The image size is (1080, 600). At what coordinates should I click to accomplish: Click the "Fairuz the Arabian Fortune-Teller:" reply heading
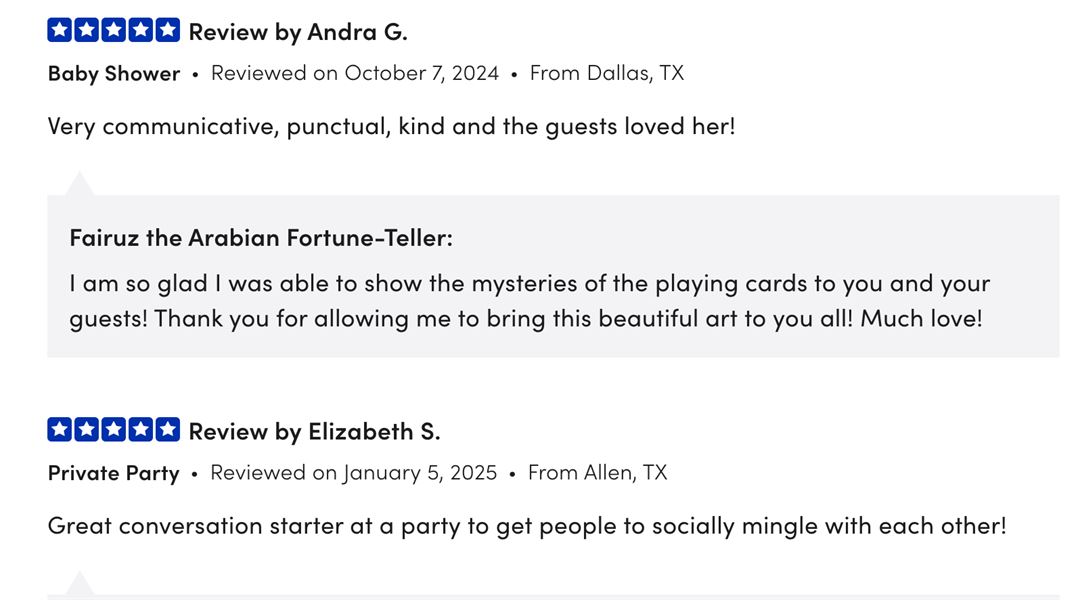click(x=261, y=238)
